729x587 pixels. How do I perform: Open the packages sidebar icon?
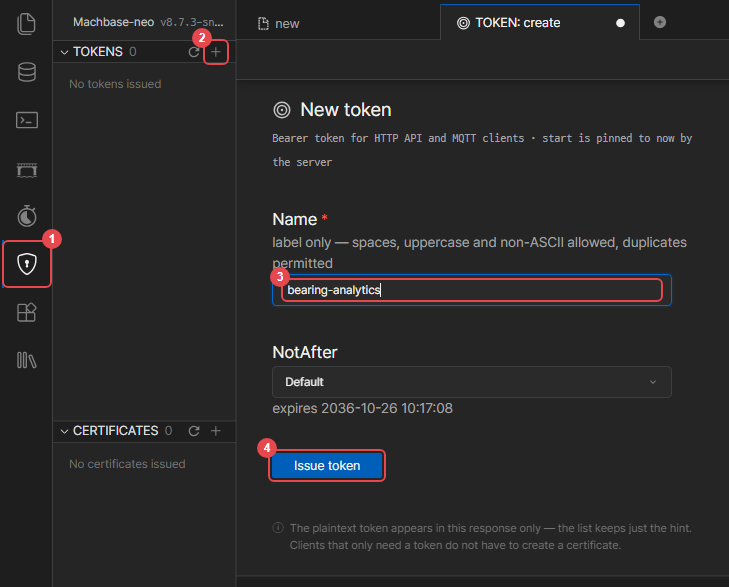27,312
